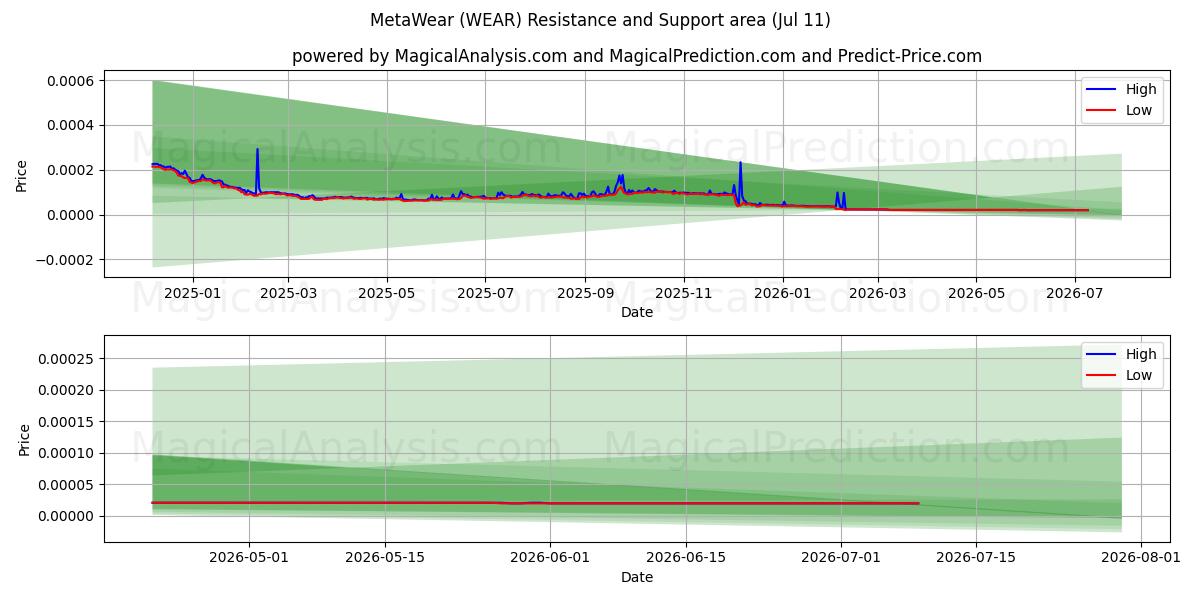The width and height of the screenshot is (1200, 600).
Task: Click the '2025-09' x-axis label in top chart
Action: (585, 294)
